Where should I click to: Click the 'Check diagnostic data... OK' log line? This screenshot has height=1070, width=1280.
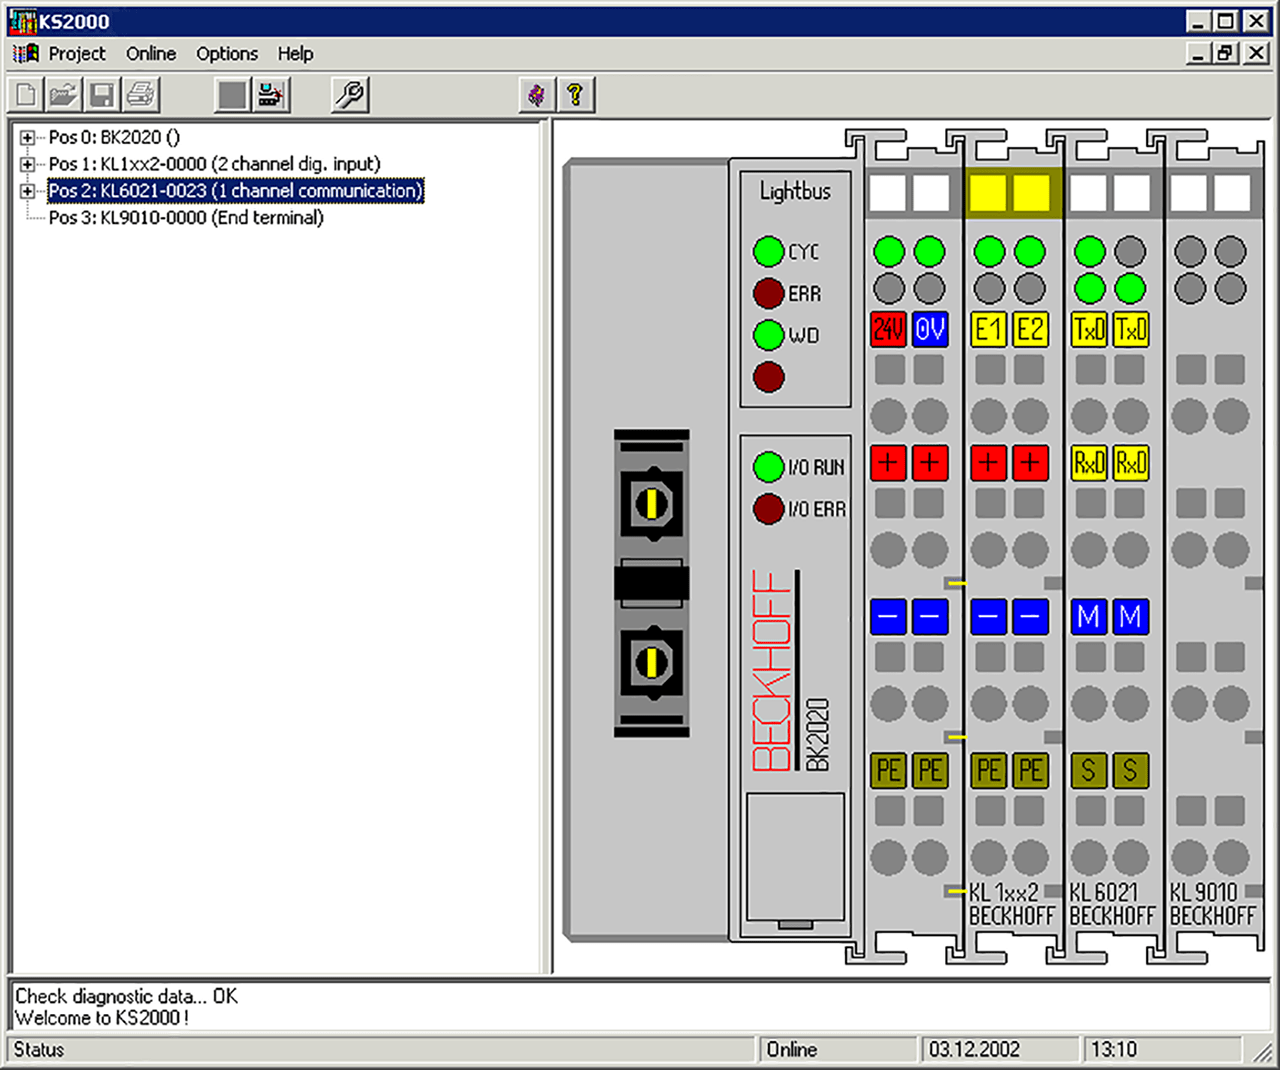tap(126, 996)
